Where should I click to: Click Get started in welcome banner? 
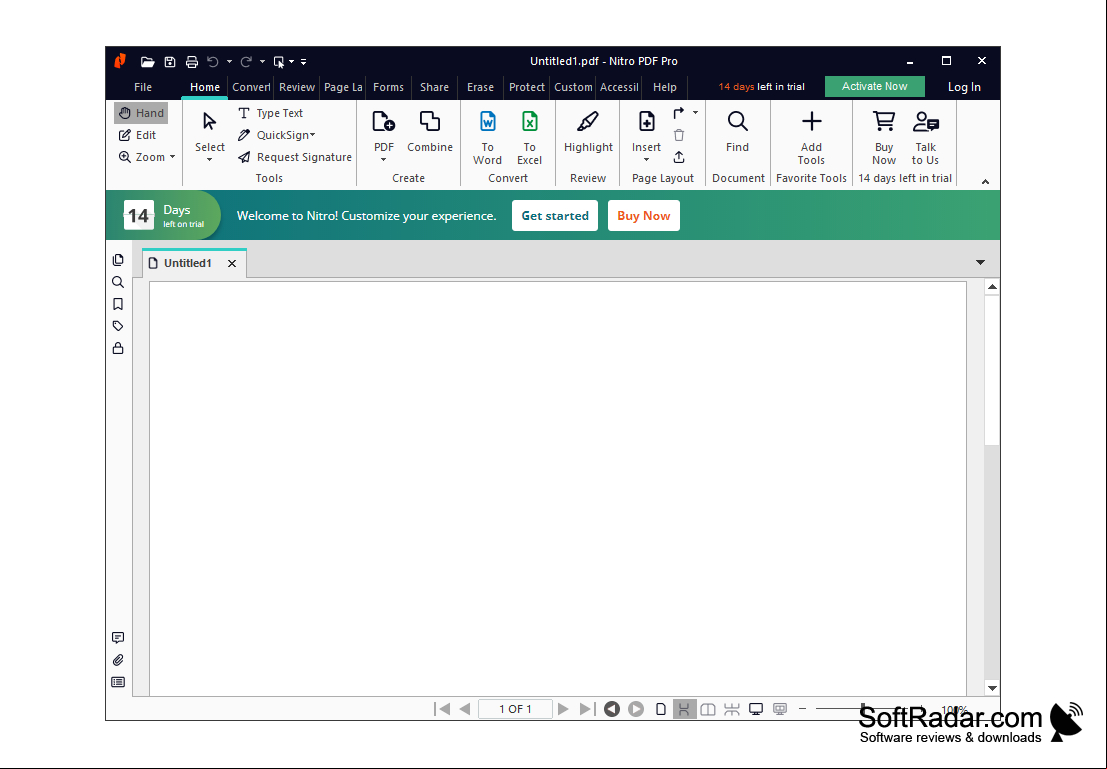[555, 215]
